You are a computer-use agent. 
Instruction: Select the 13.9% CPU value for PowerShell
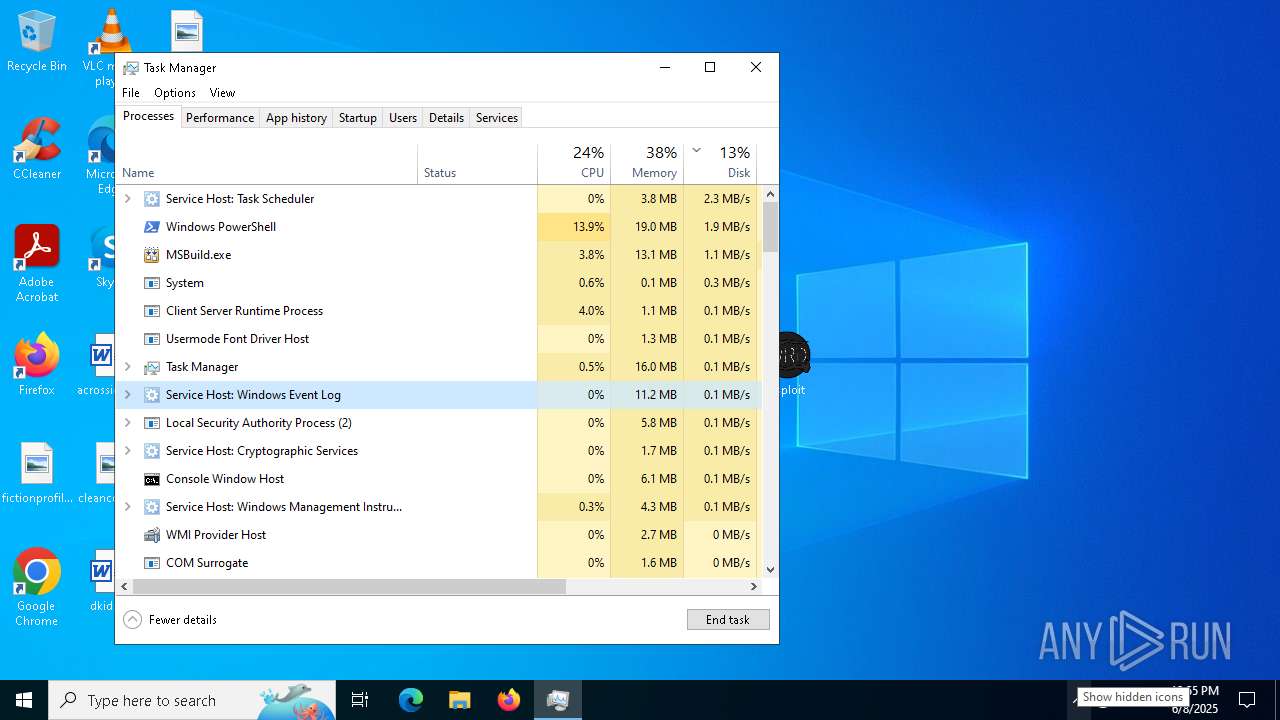pos(574,227)
